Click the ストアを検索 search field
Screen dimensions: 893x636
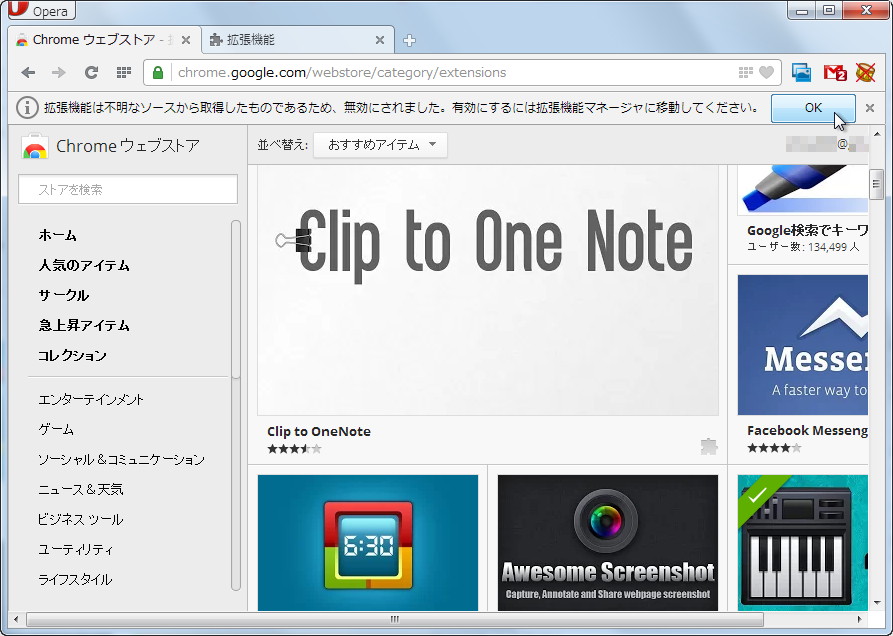127,189
